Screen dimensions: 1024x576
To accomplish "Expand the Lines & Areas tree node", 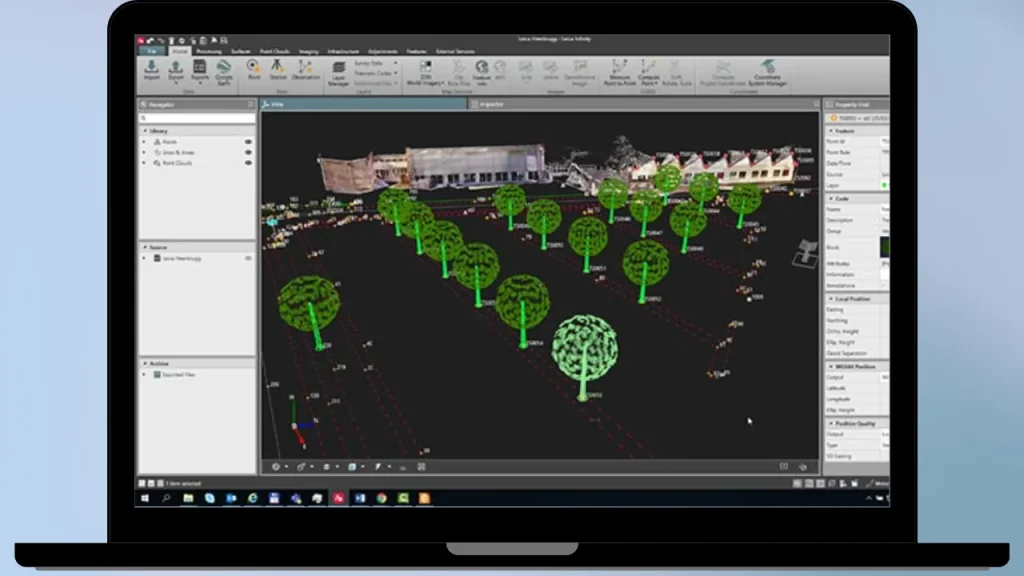I will (144, 152).
